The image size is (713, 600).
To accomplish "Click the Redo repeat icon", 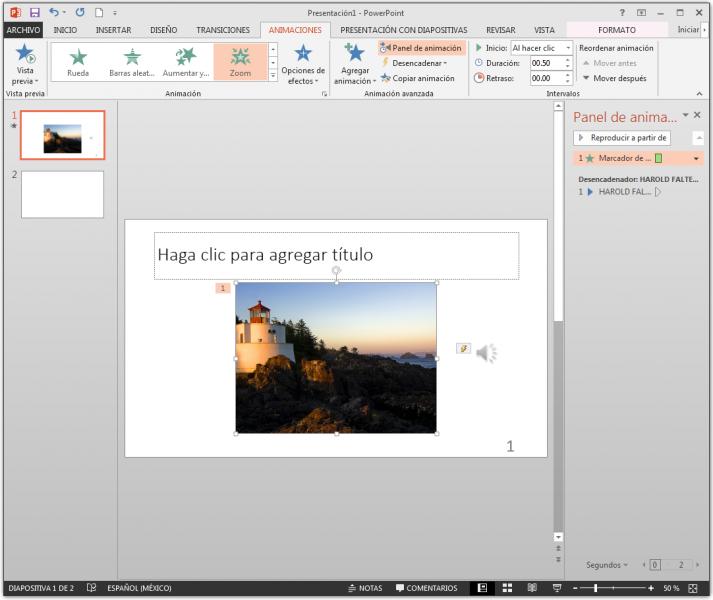I will pyautogui.click(x=80, y=12).
